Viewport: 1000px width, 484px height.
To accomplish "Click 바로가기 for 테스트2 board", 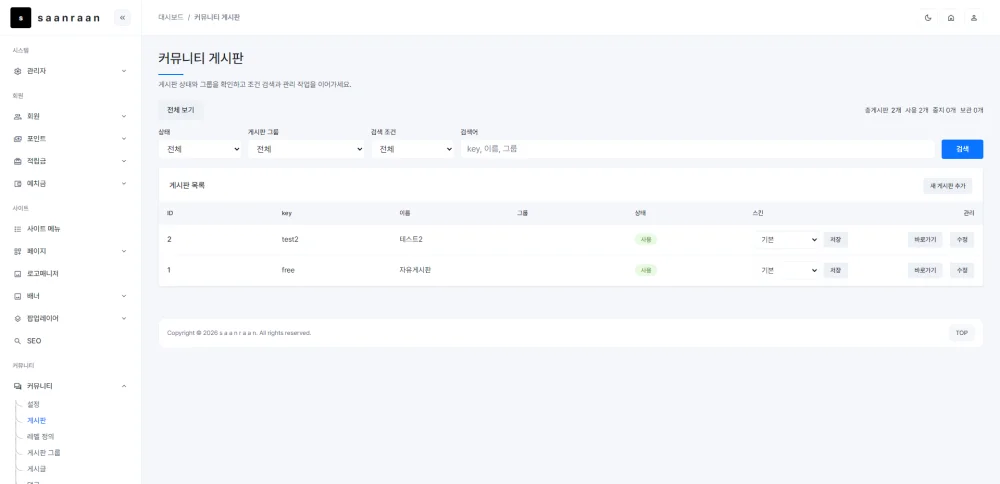I will [x=925, y=240].
